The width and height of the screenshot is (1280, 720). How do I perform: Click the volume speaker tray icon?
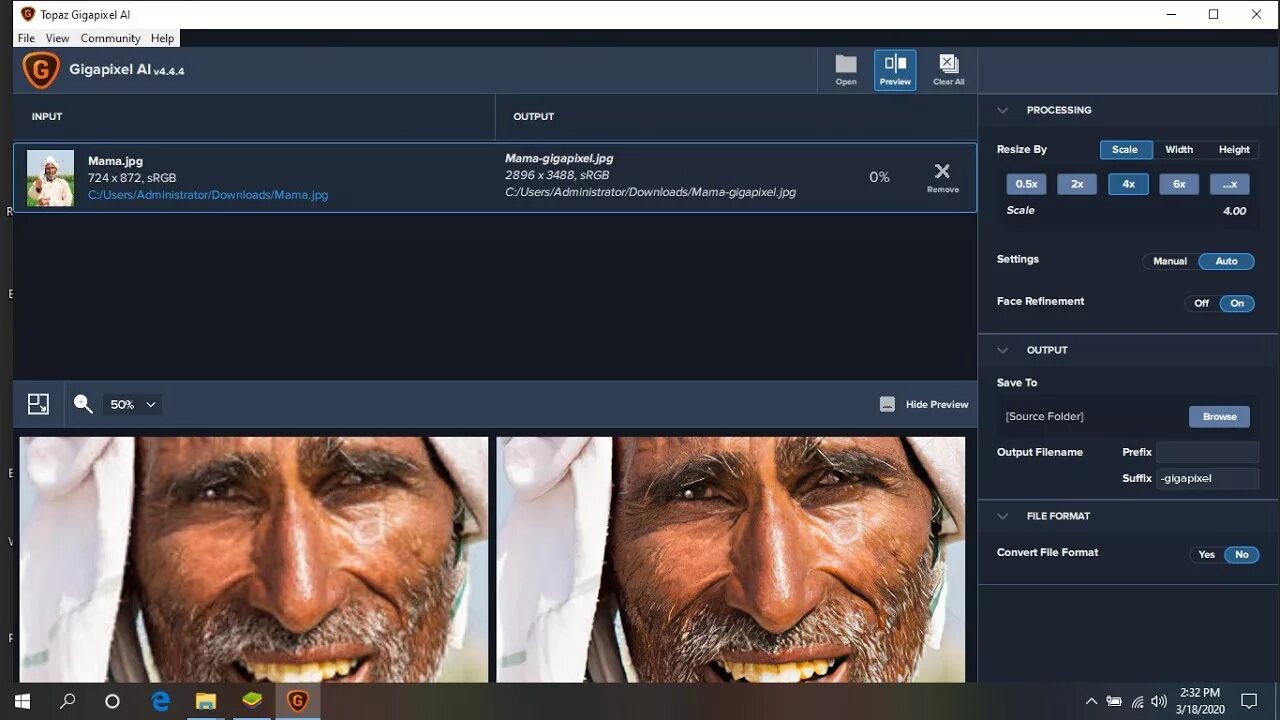coord(1159,701)
